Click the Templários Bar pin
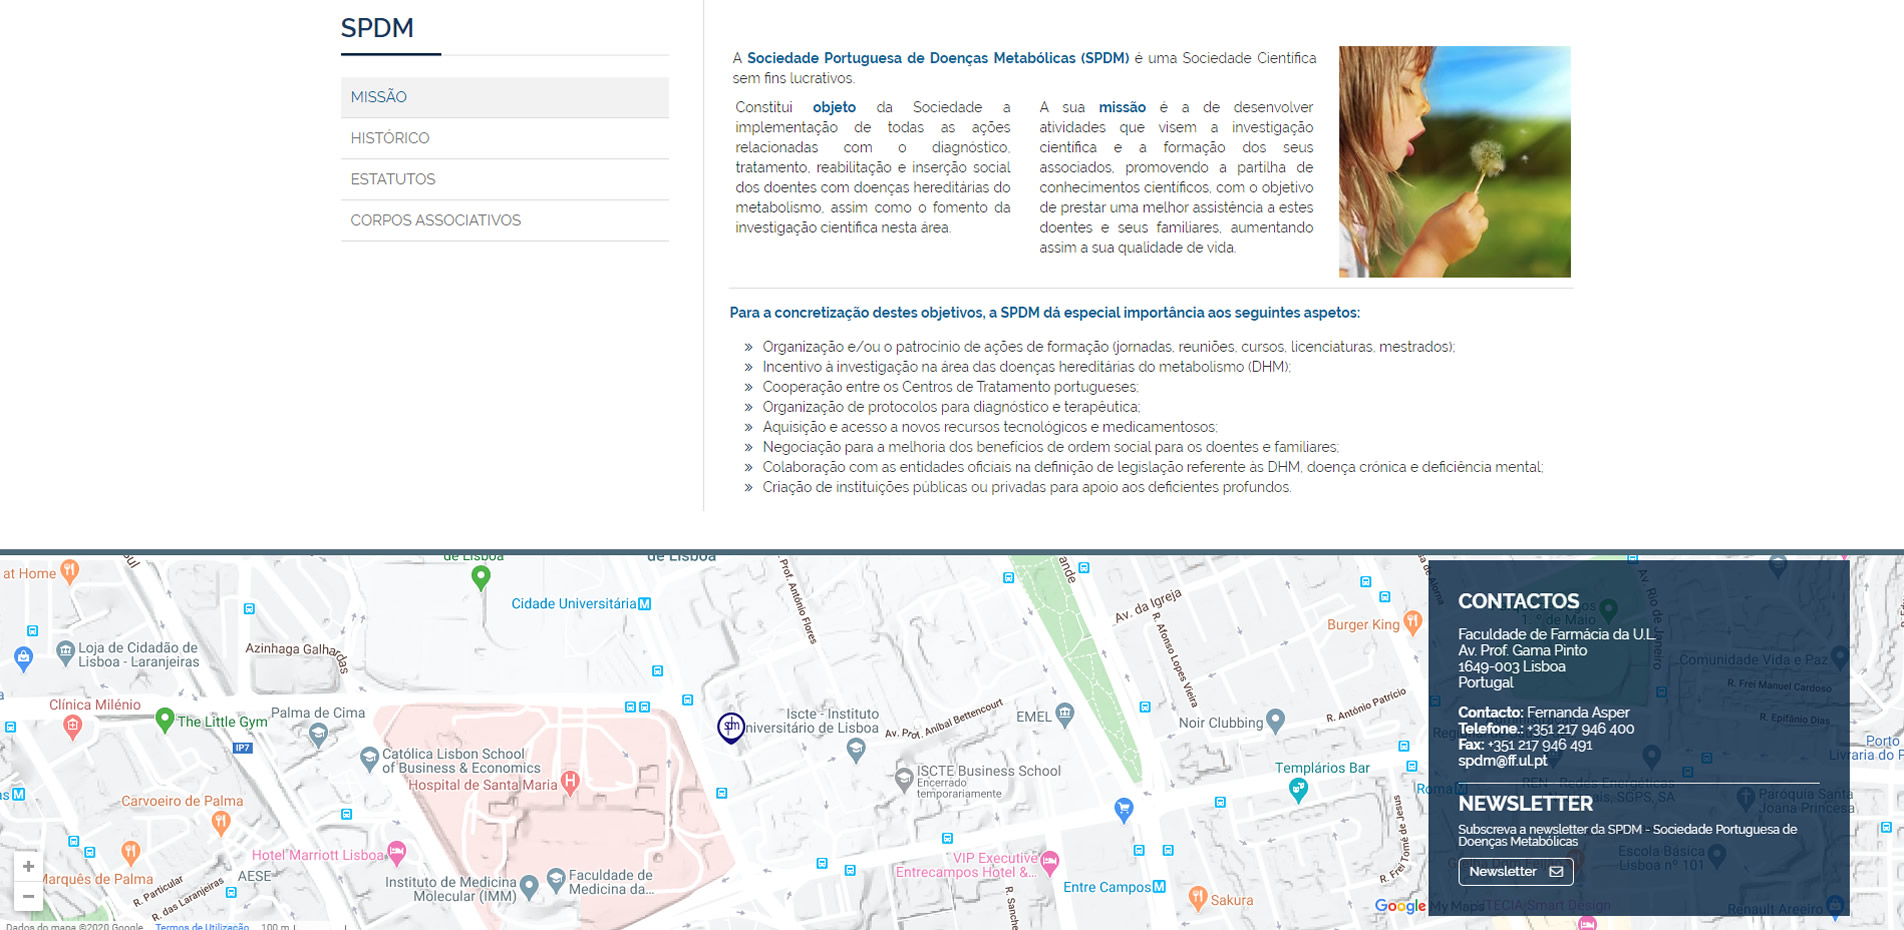This screenshot has height=930, width=1904. pos(1298,790)
